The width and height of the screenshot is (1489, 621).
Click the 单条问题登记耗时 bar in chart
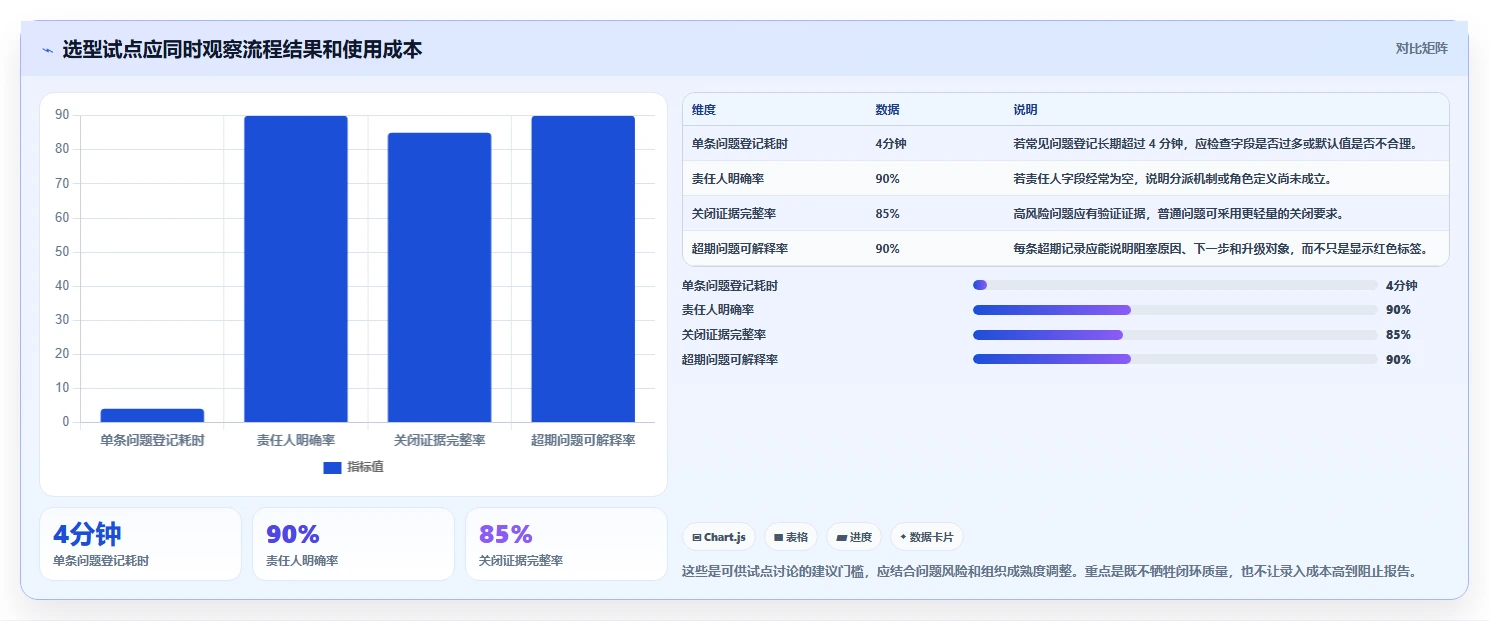click(x=152, y=415)
